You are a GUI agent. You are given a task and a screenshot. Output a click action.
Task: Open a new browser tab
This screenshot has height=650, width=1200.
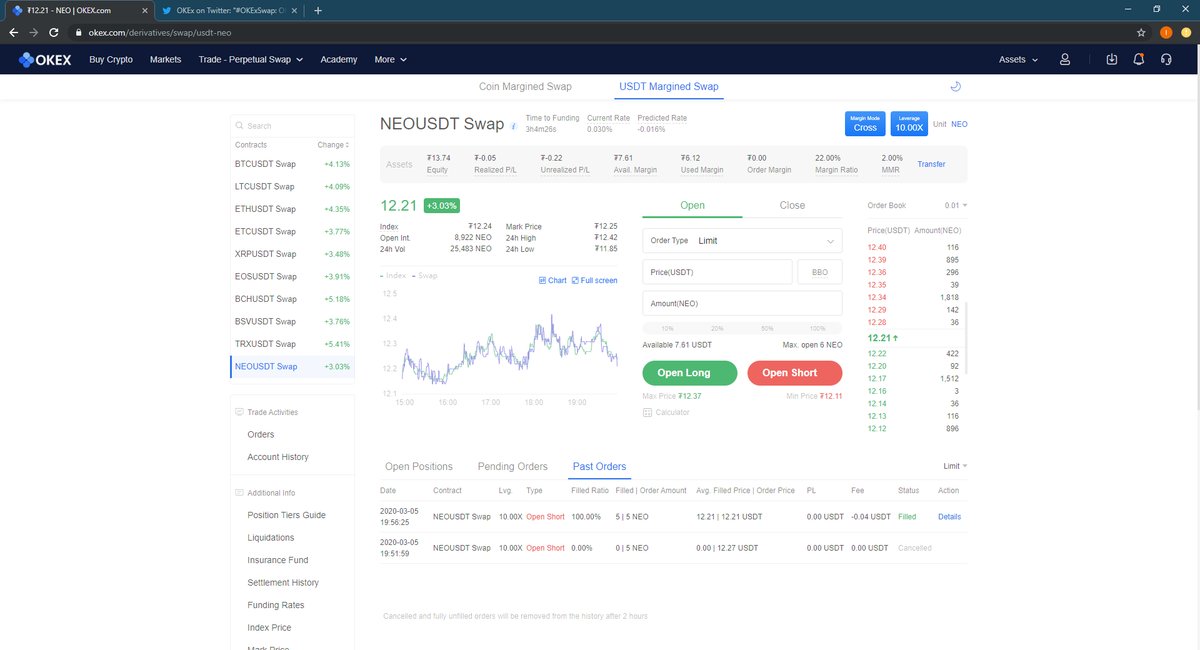318,11
